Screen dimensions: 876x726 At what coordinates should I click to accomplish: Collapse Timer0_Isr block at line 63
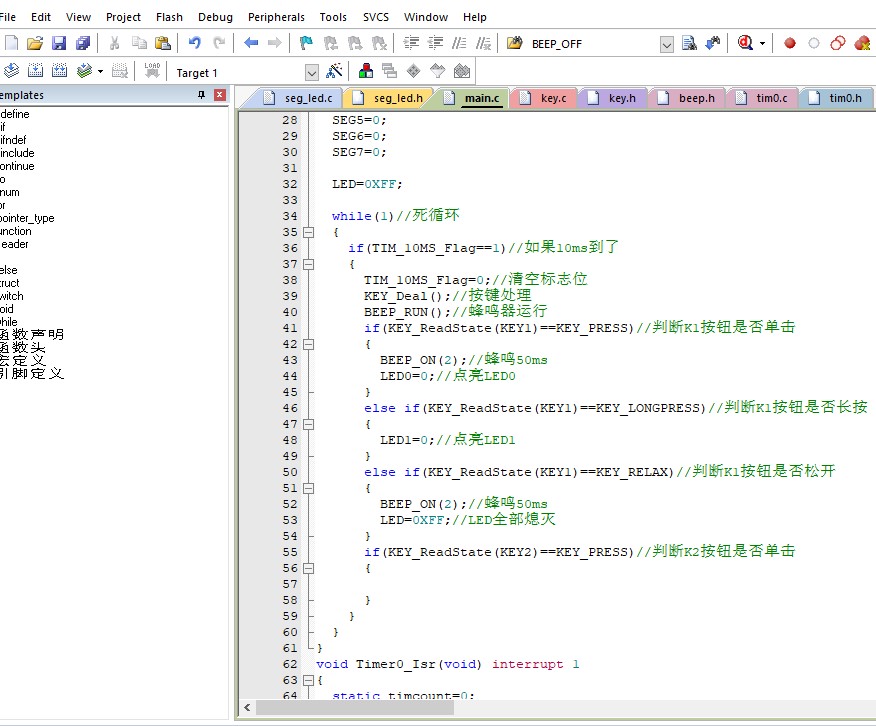pyautogui.click(x=308, y=680)
